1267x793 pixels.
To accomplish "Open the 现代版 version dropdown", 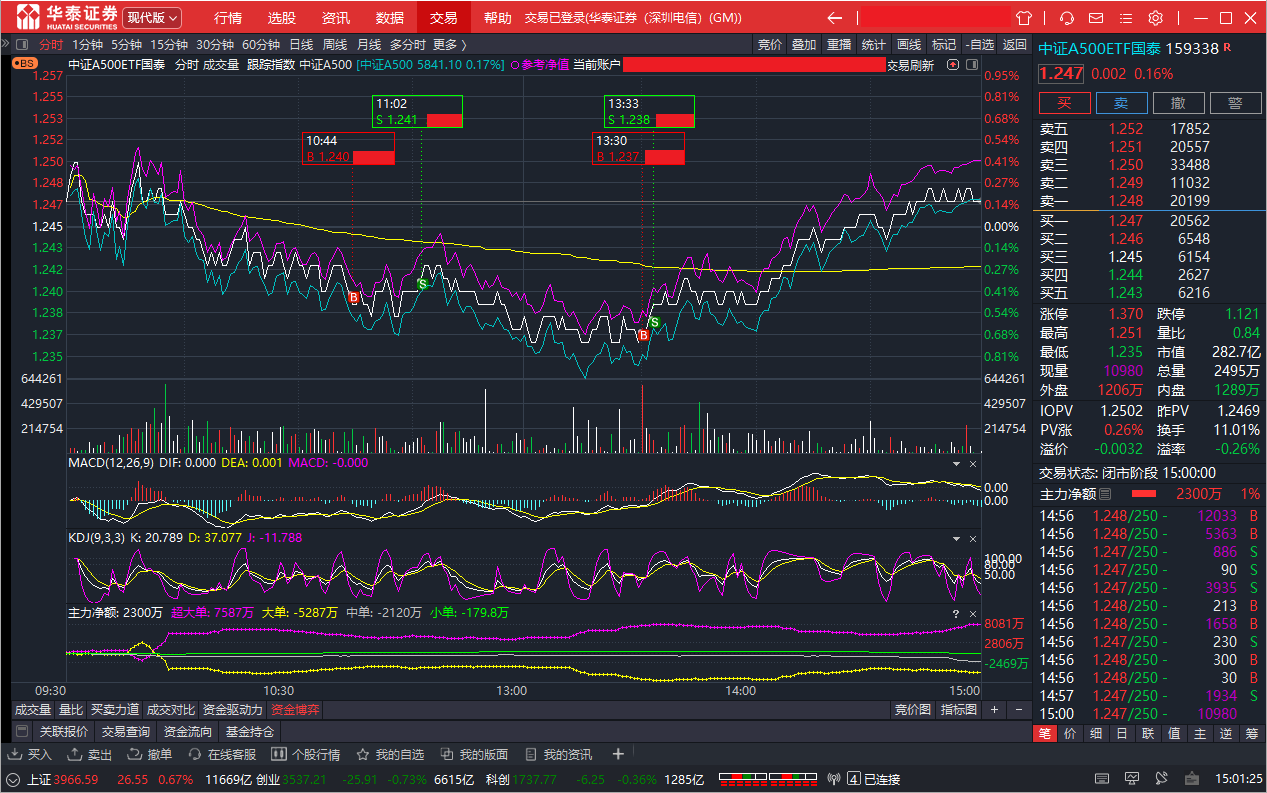I will click(152, 18).
